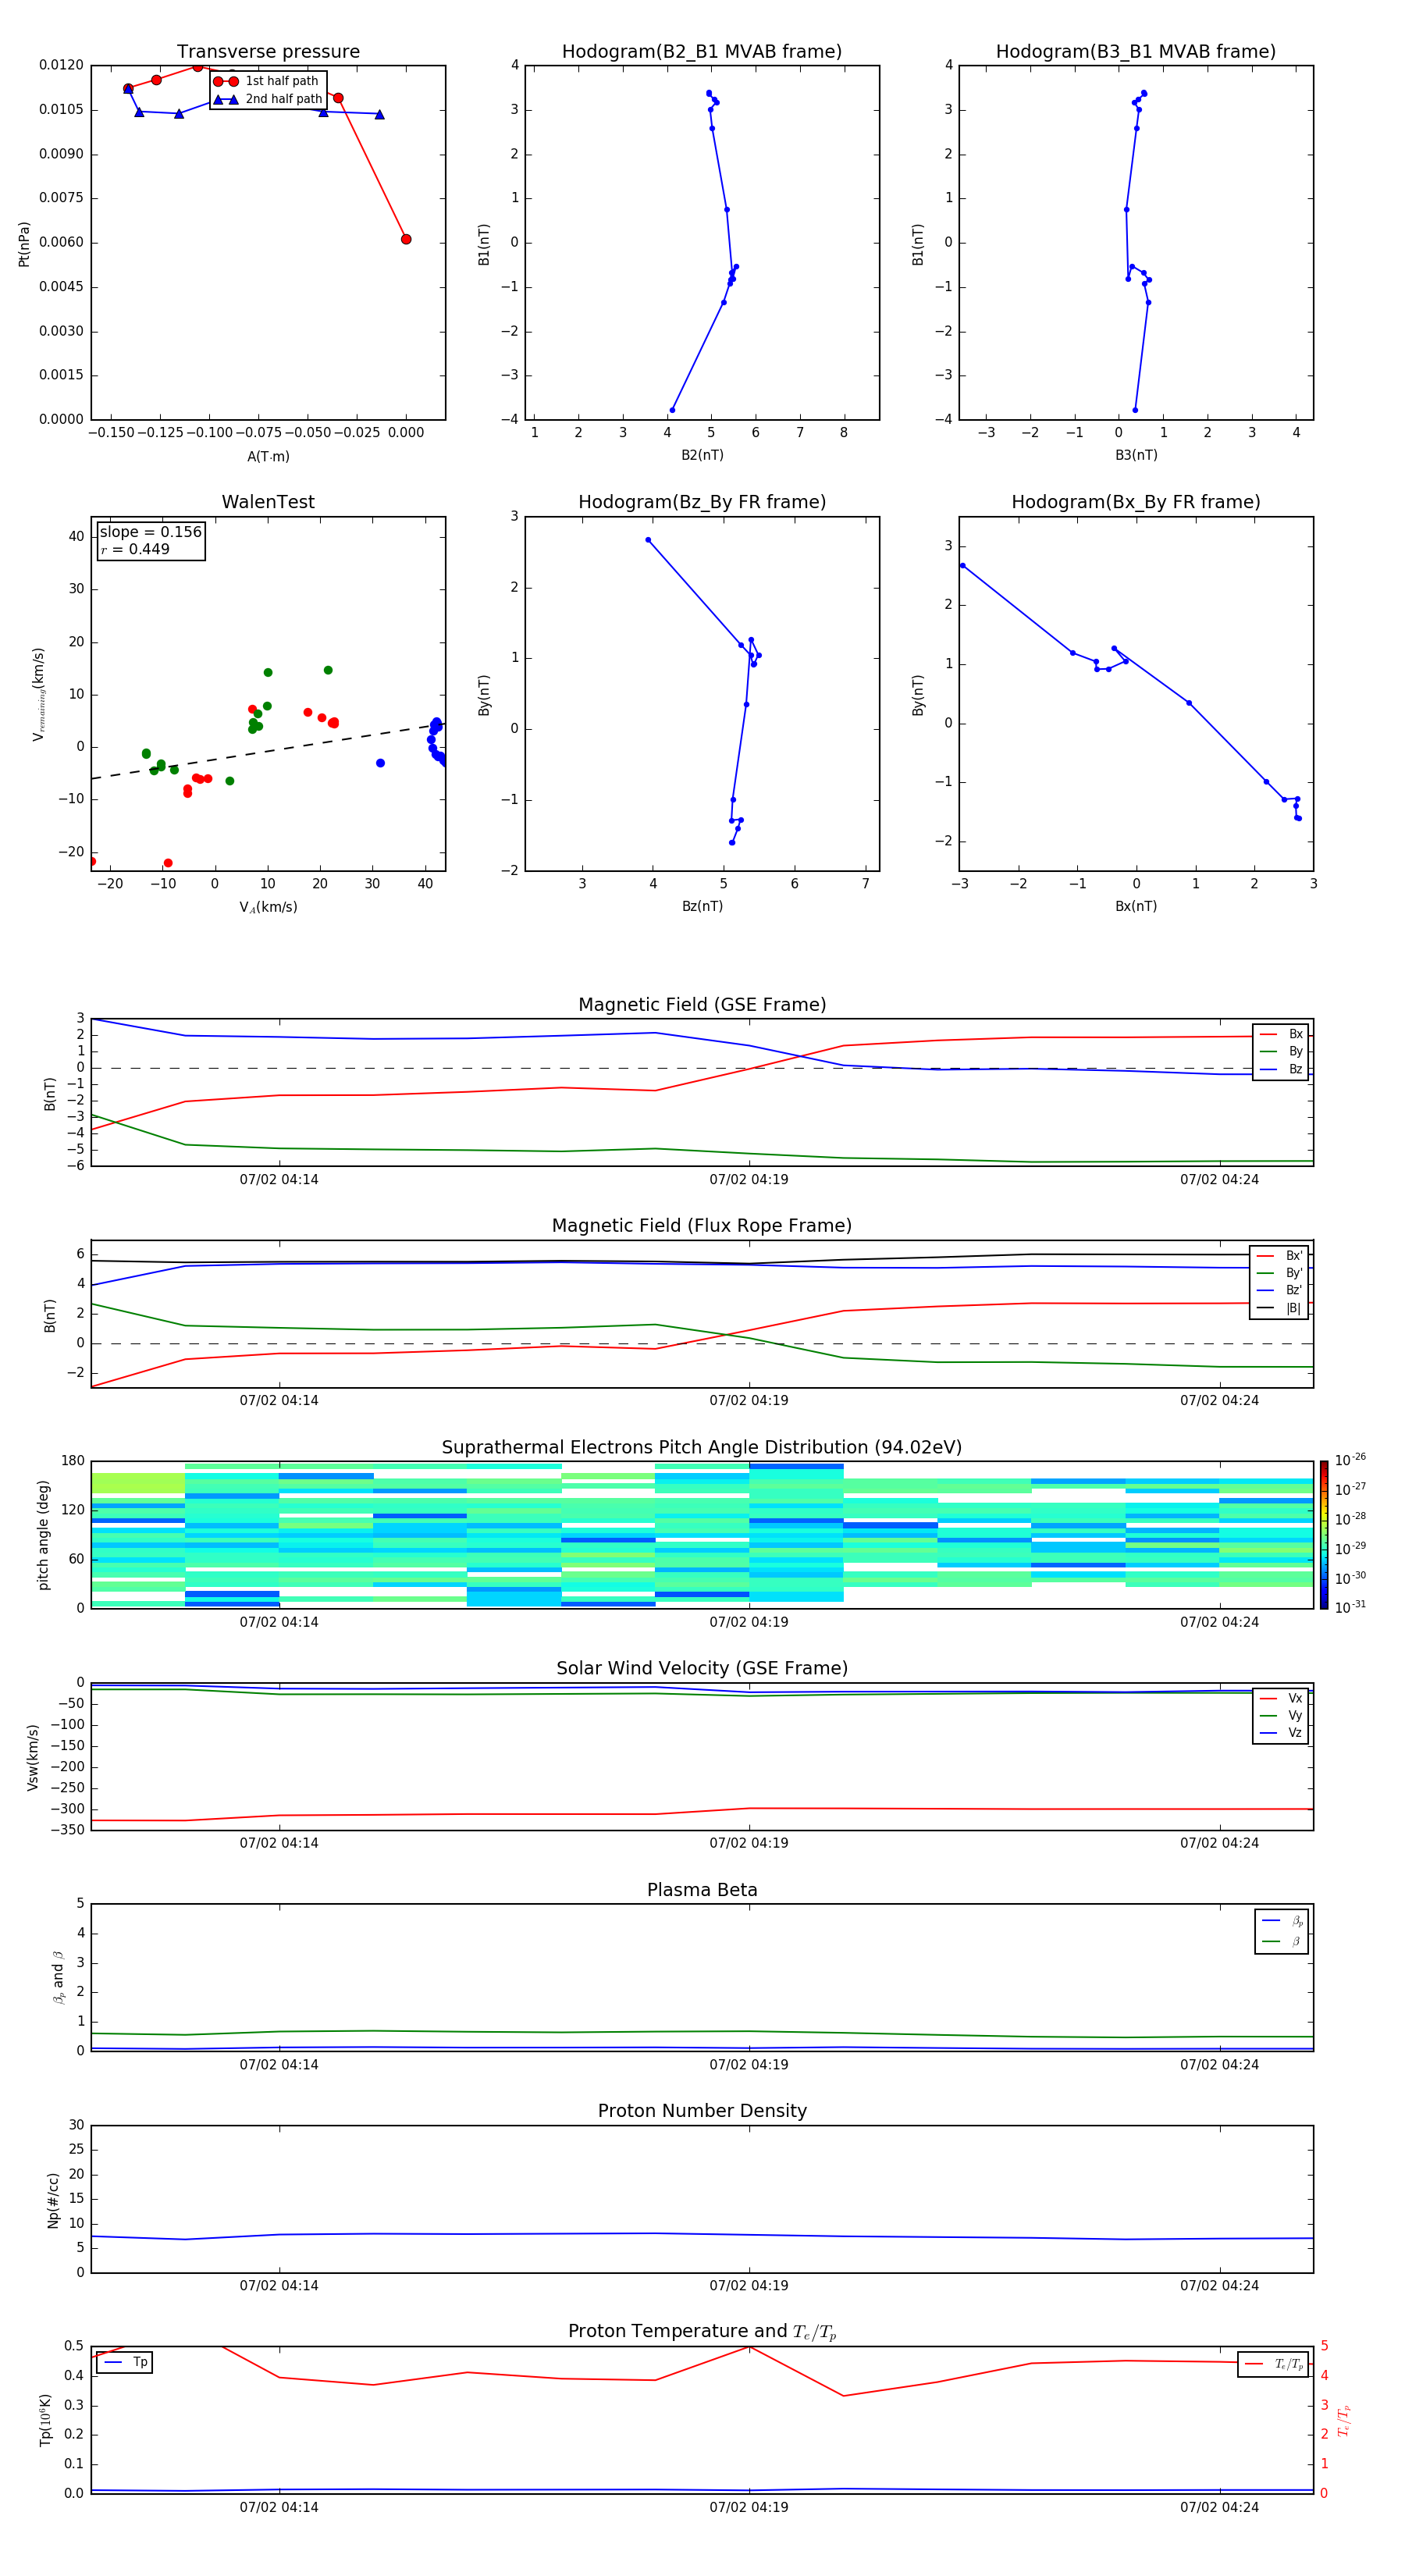Click the 'Proton Number Density' title
1405x2576 pixels.
(x=702, y=2111)
